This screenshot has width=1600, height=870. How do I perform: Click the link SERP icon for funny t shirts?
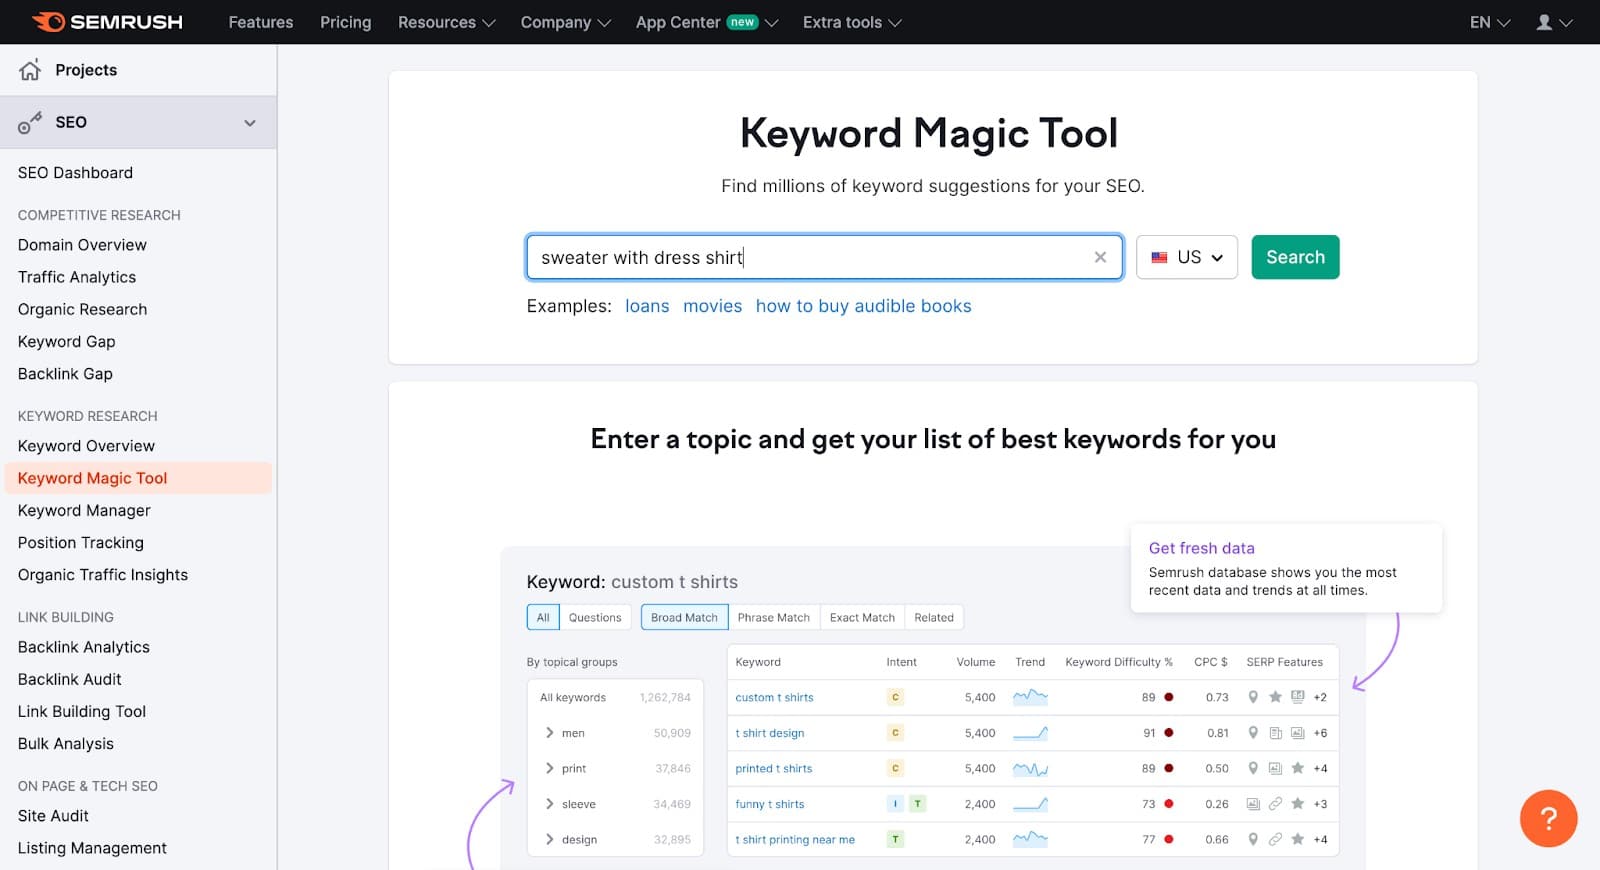click(x=1275, y=804)
